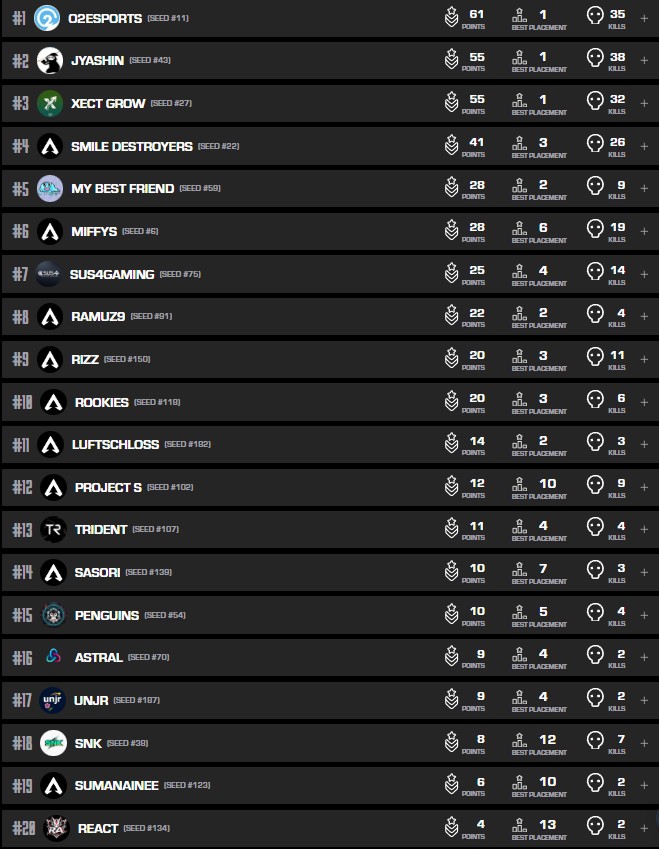
Task: Click the PROJECT S team name
Action: 108,487
